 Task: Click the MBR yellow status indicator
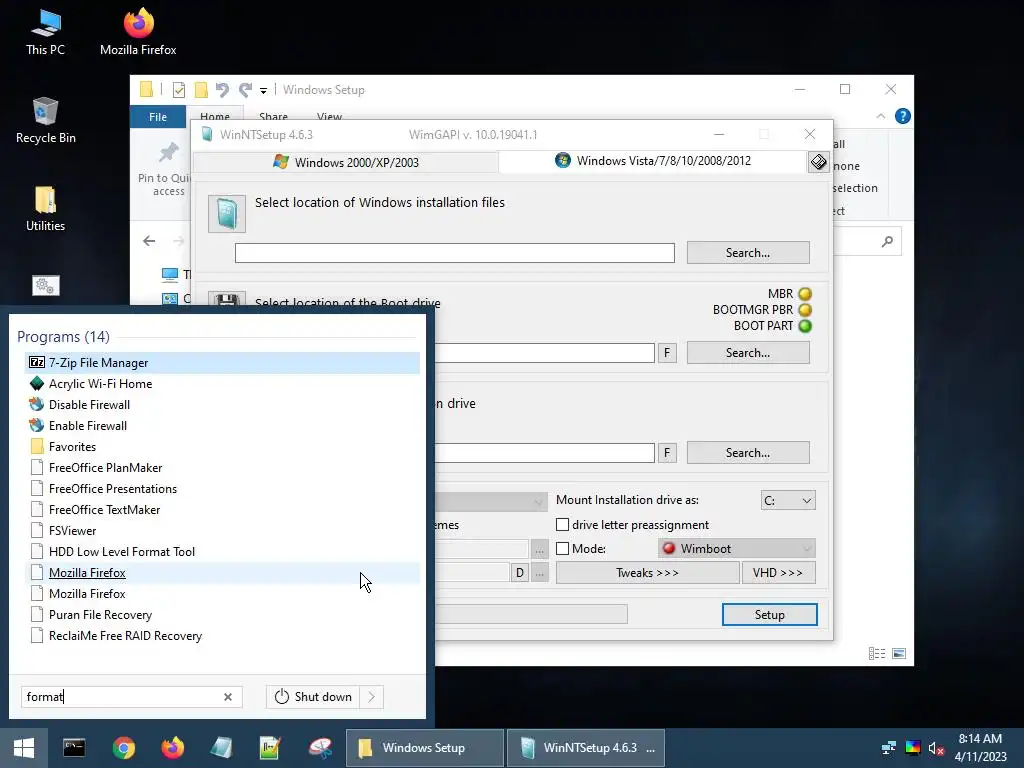coord(805,294)
